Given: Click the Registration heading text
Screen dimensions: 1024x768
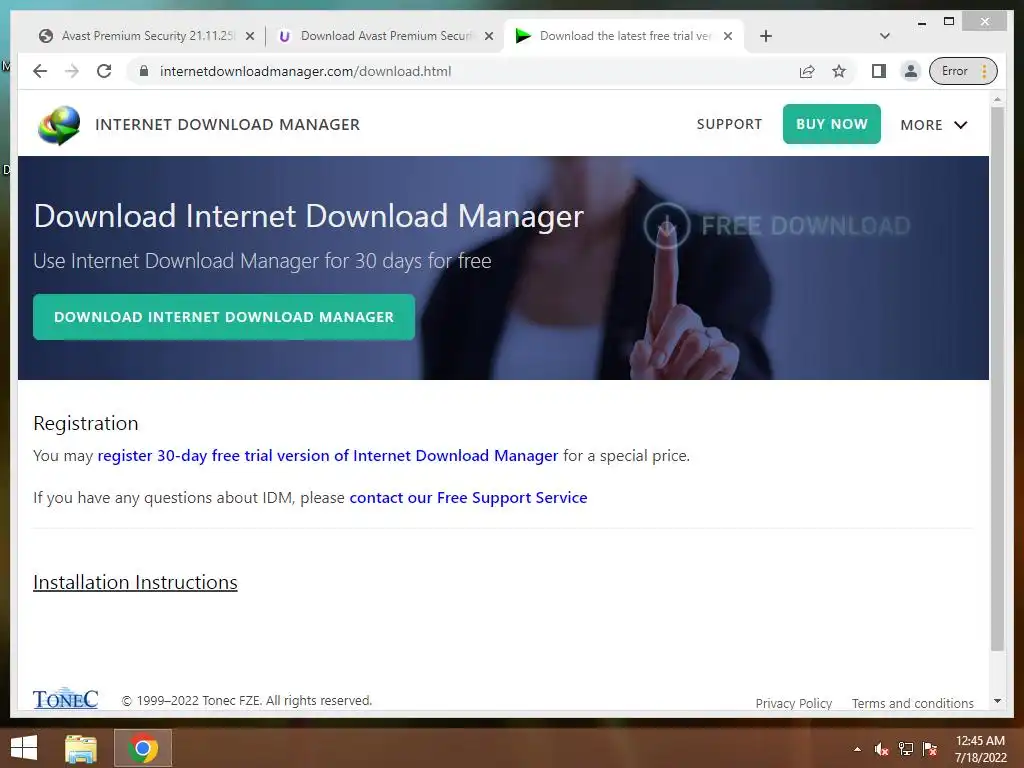Looking at the screenshot, I should [x=86, y=424].
